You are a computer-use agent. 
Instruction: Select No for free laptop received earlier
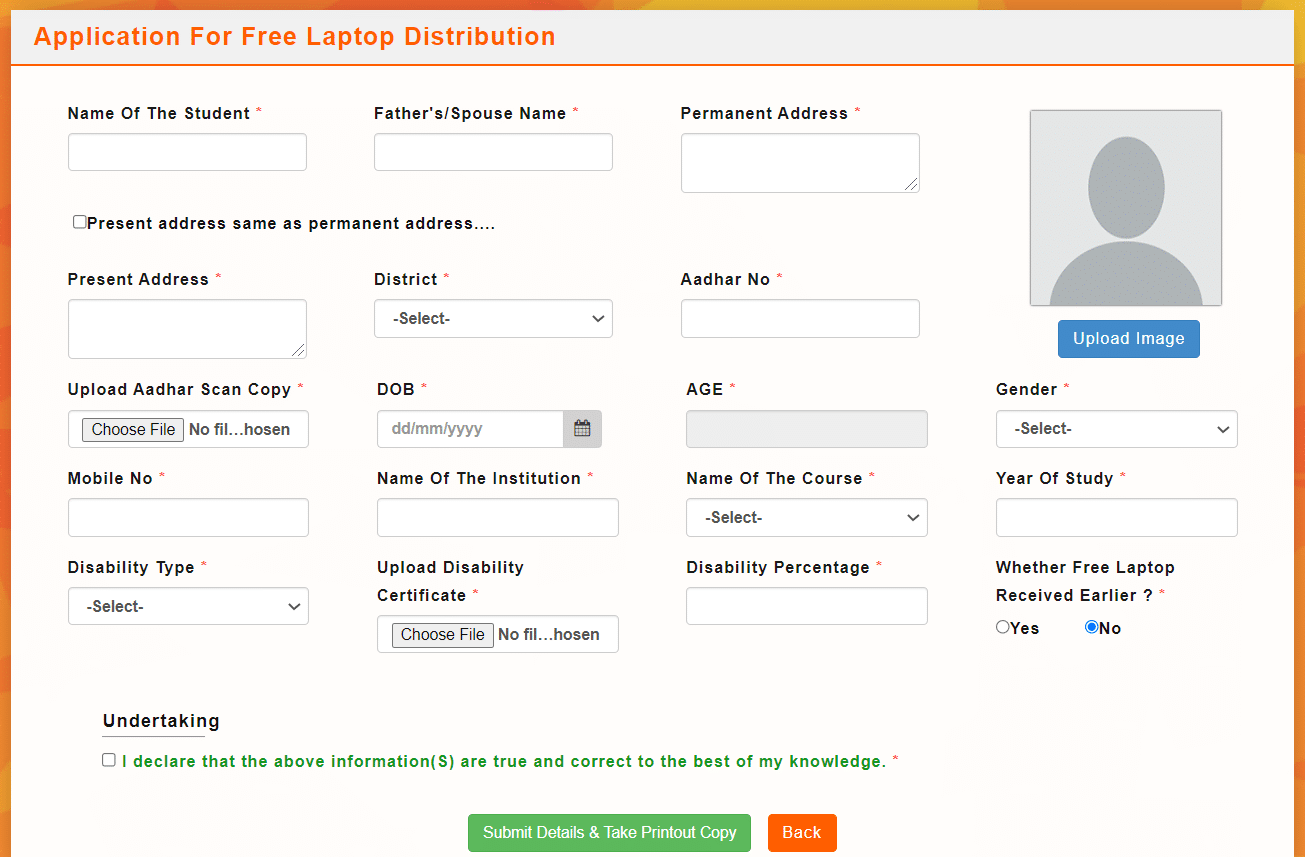click(x=1090, y=627)
